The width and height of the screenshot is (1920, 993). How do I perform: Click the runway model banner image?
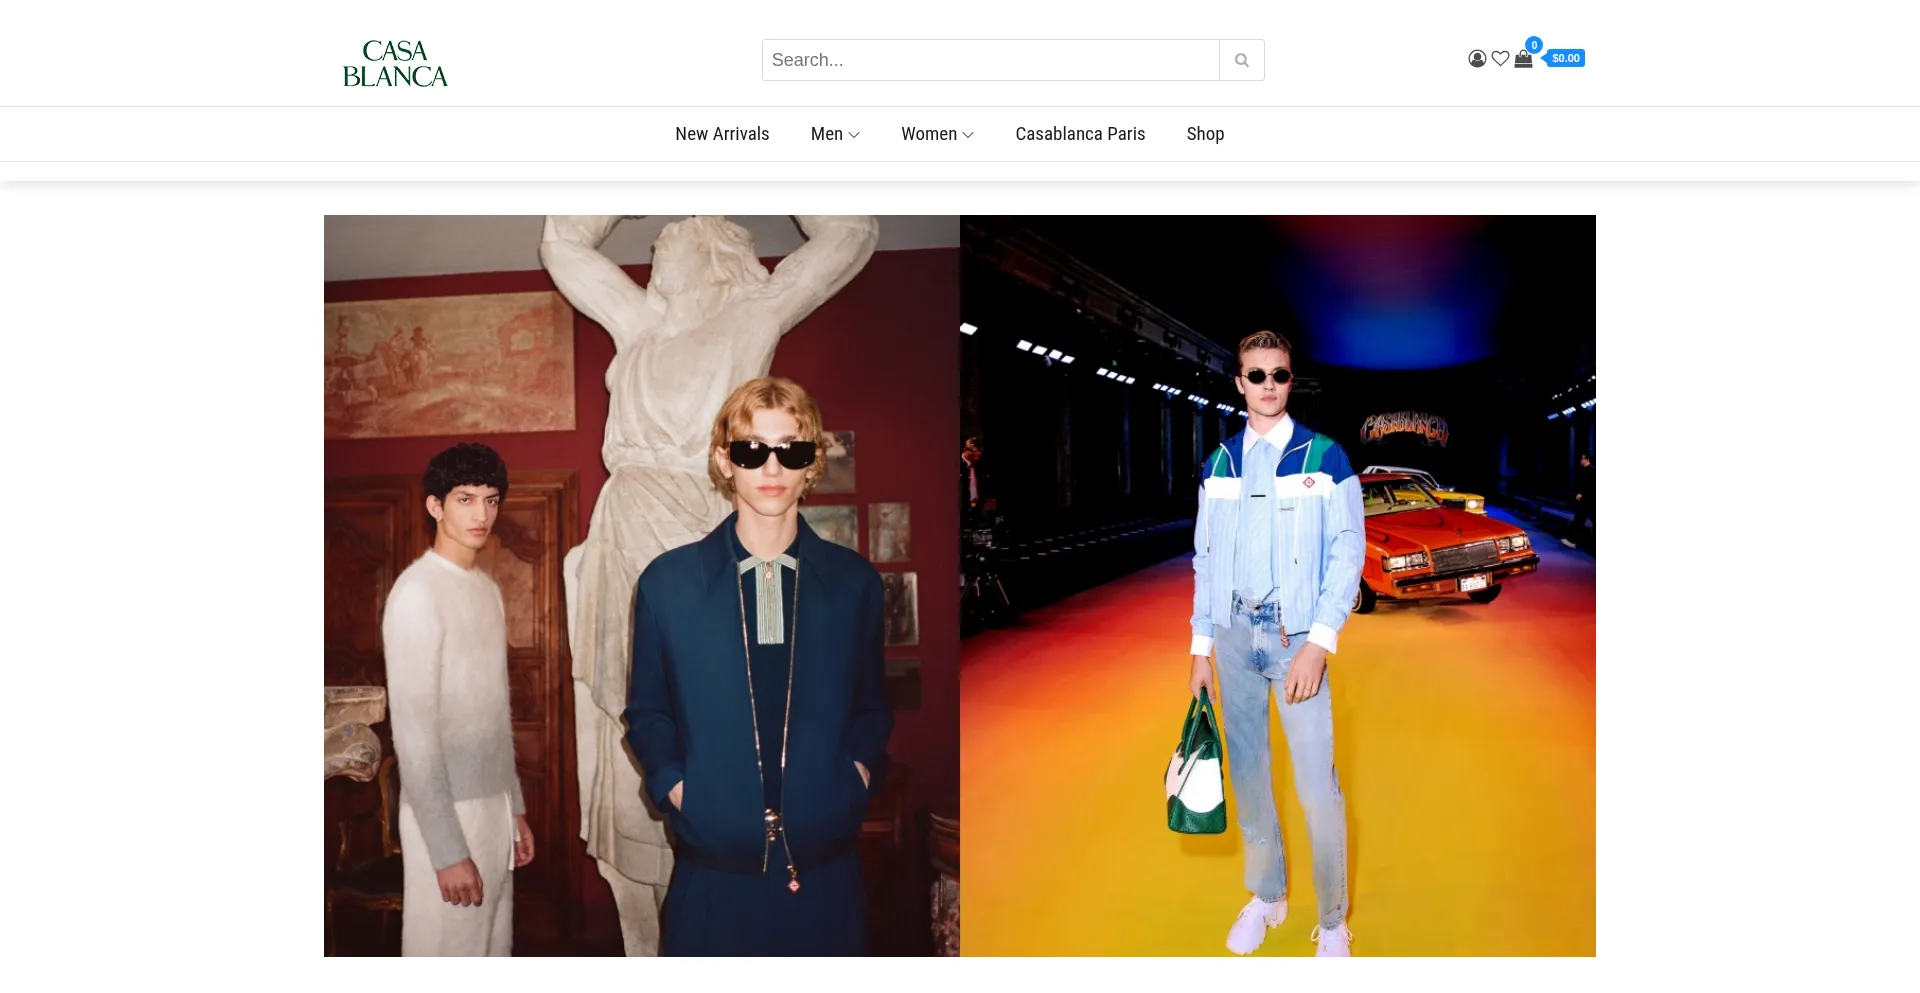click(x=1278, y=586)
